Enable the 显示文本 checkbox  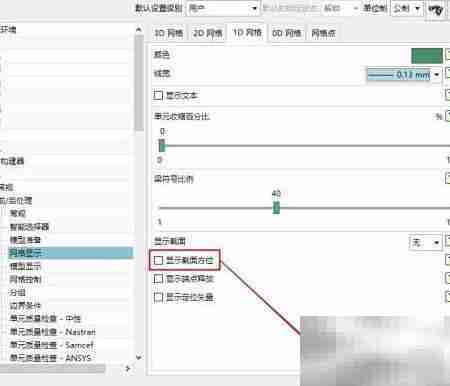[158, 95]
